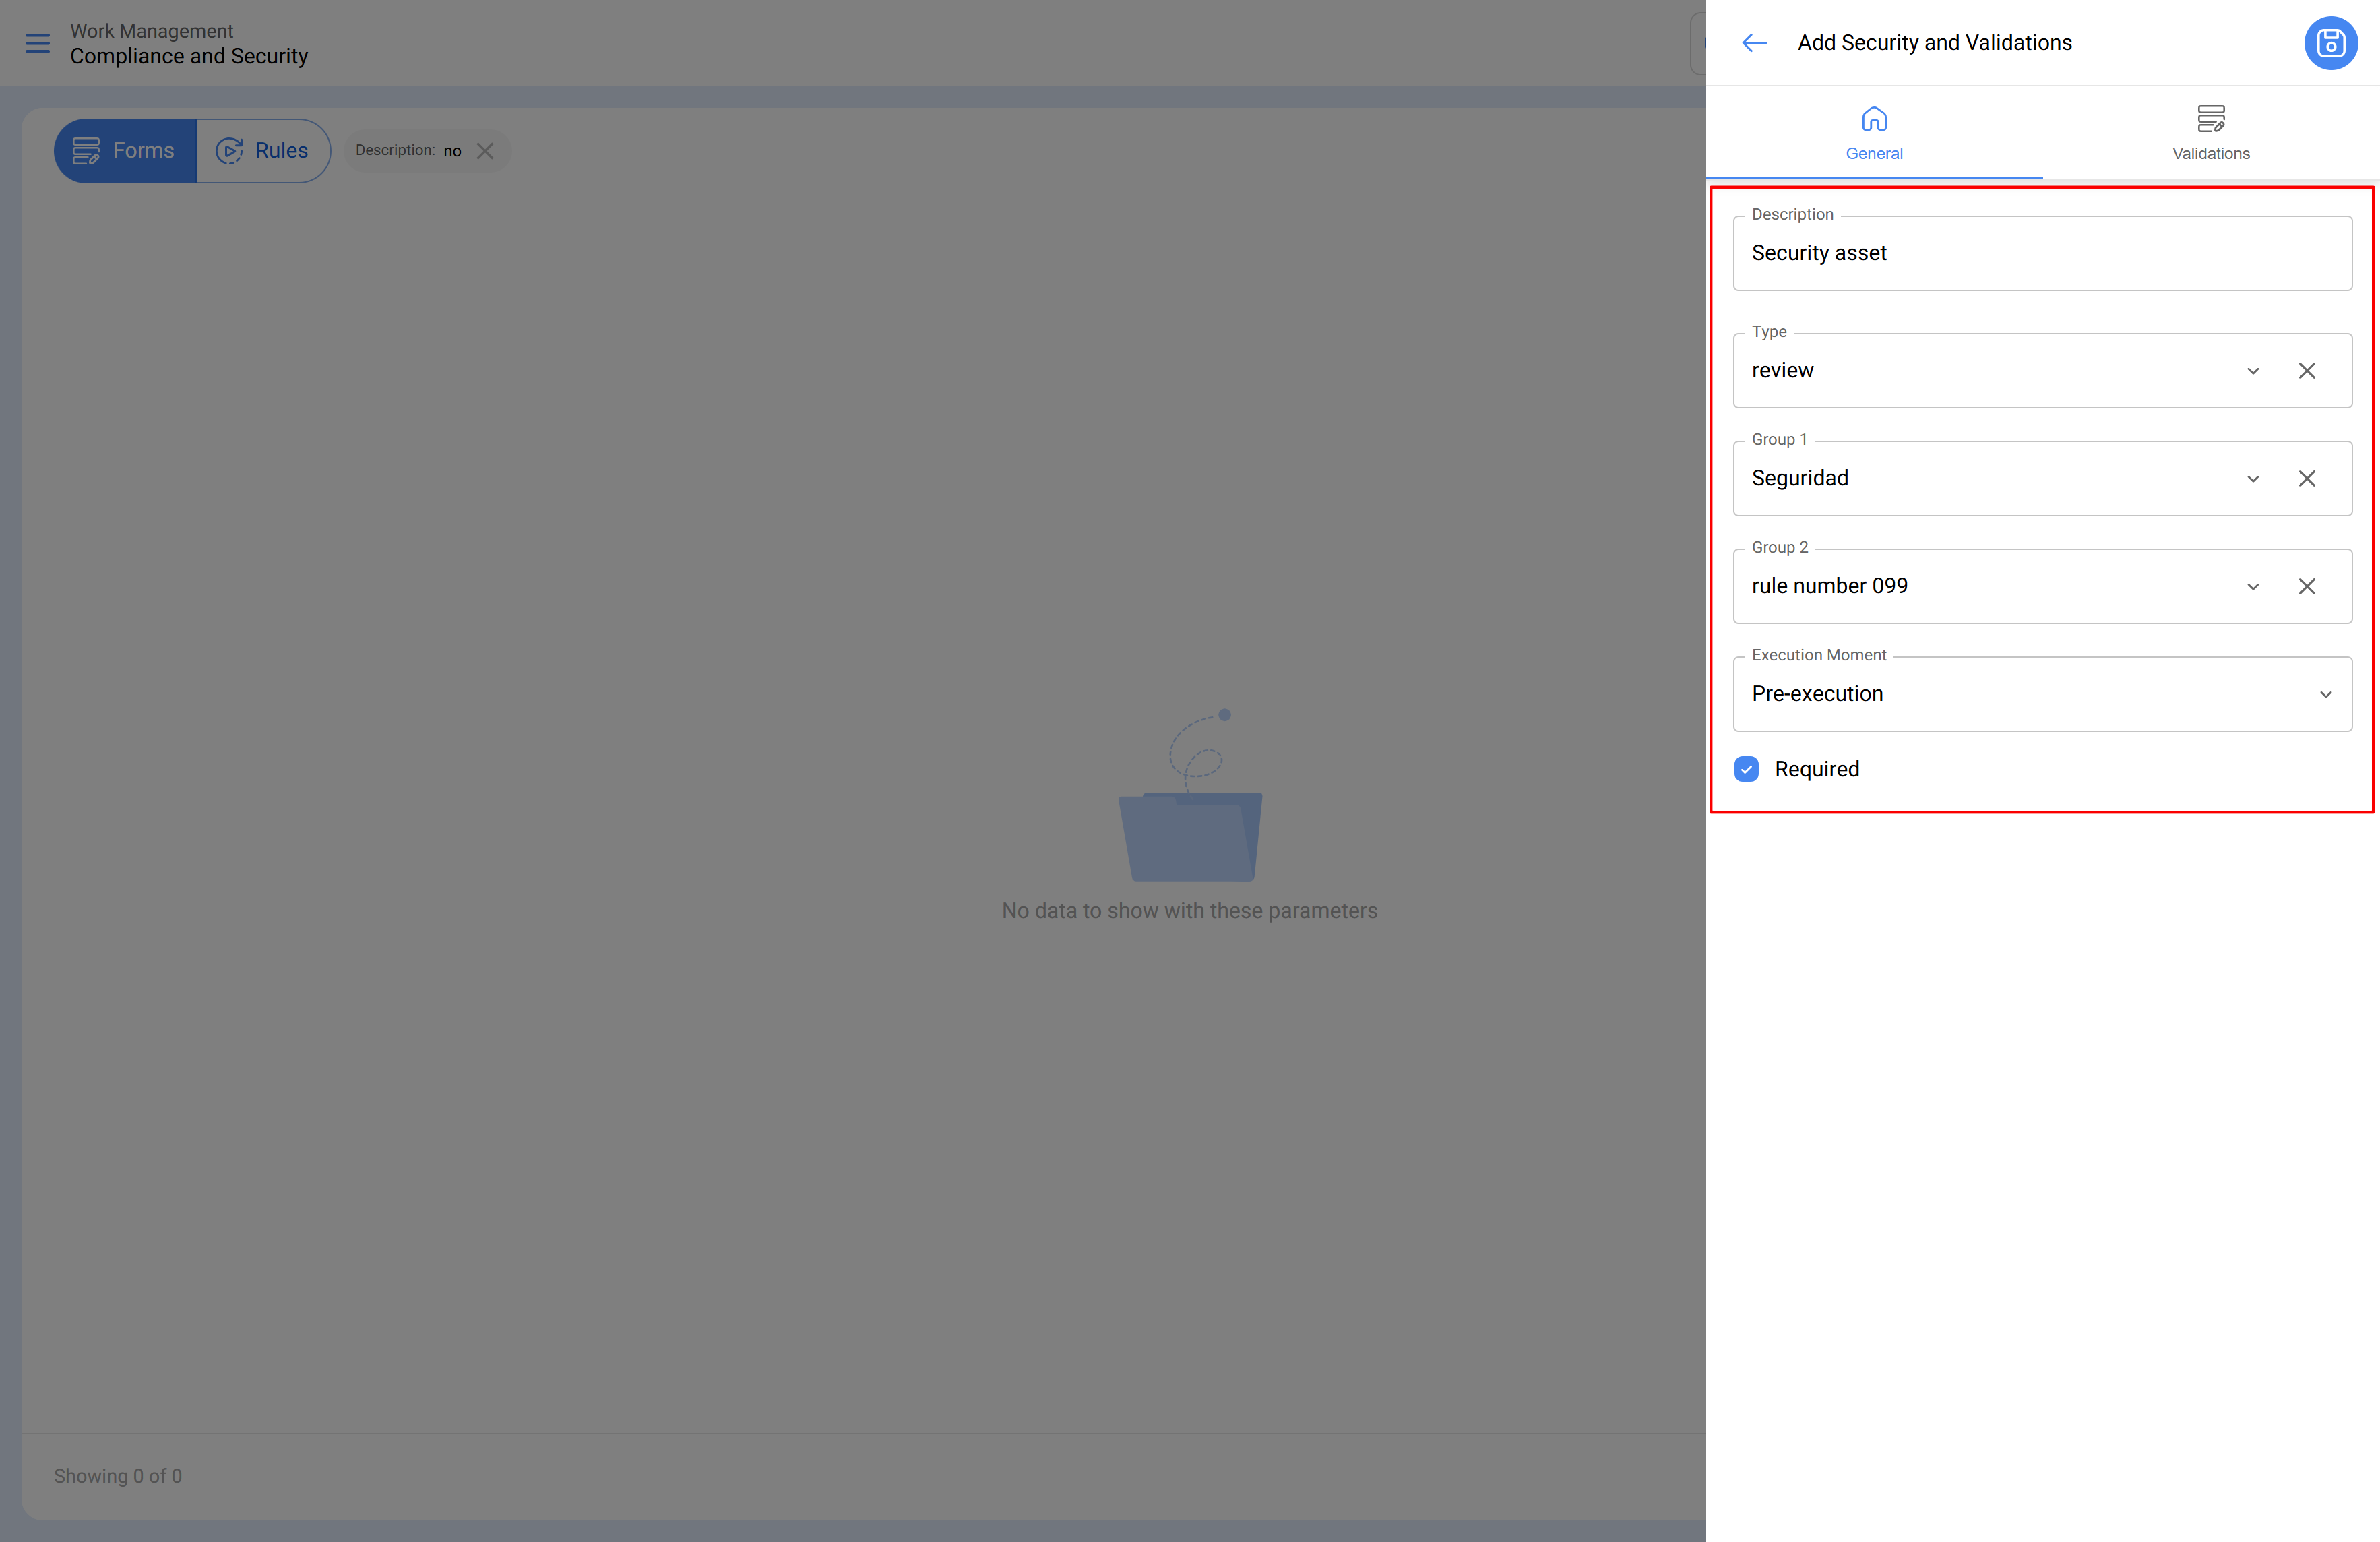
Task: Clear the Group 1 Seguridad selection
Action: coord(2306,479)
